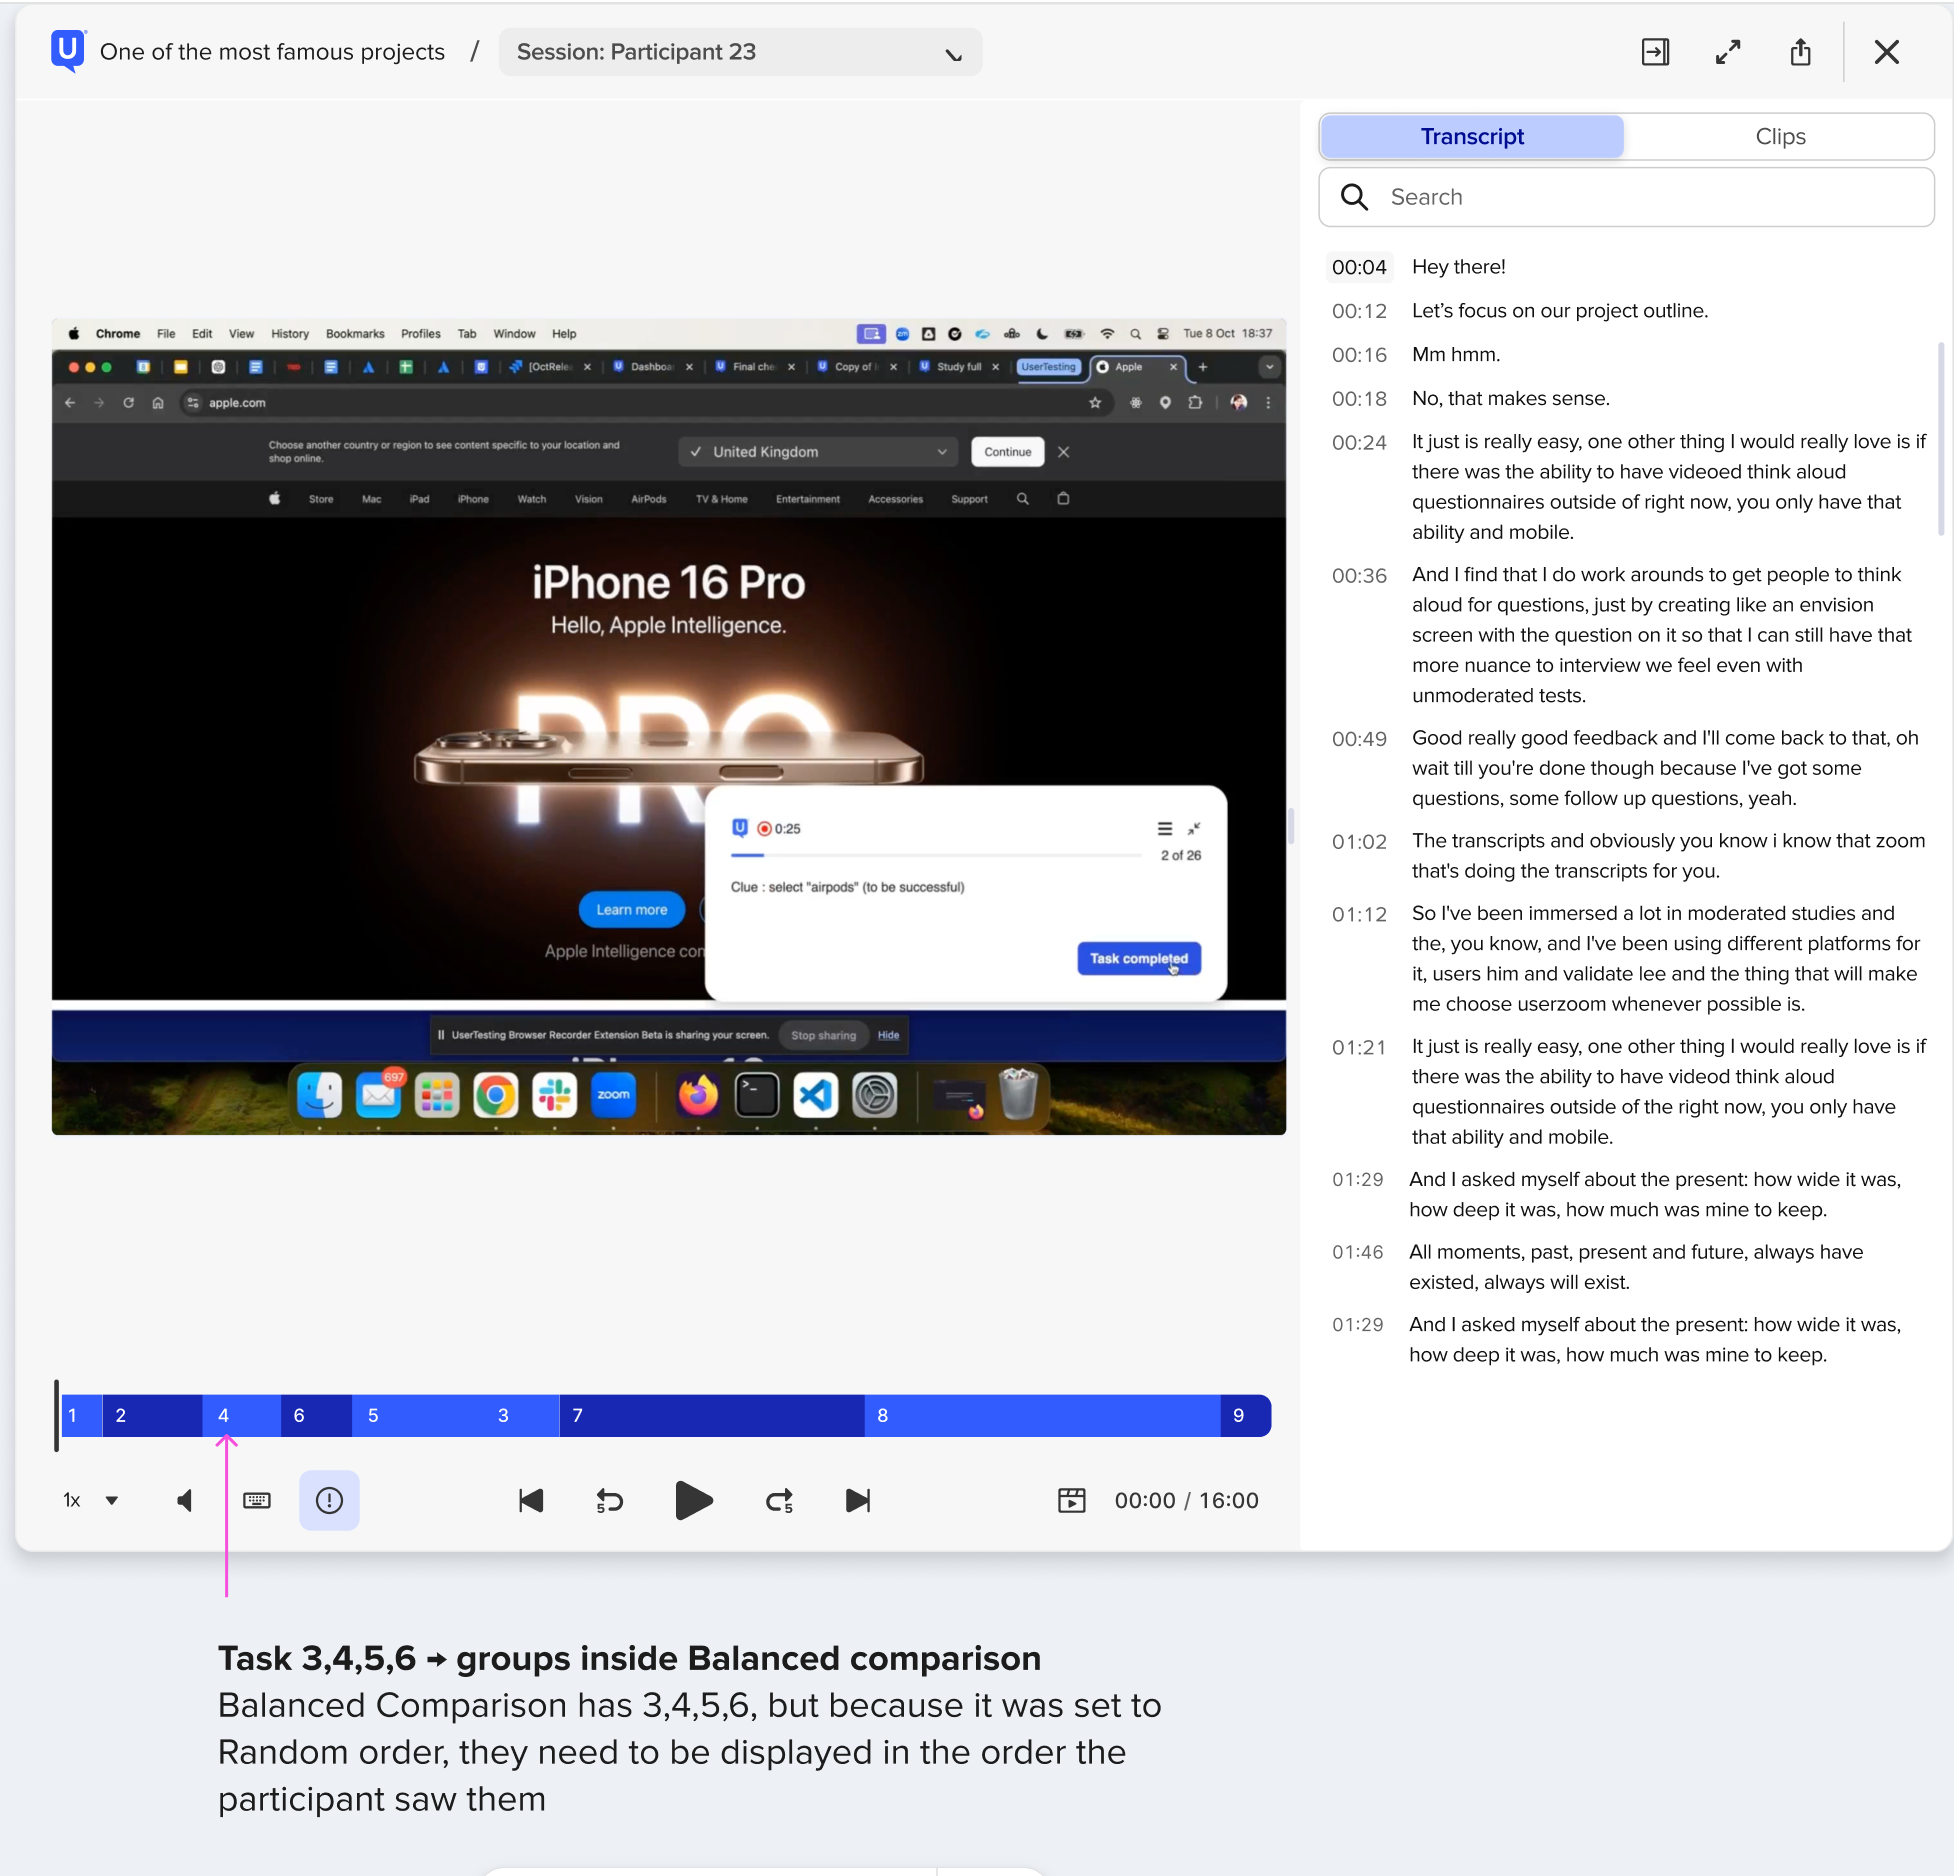Open the One of the most famous projects link
This screenshot has height=1876, width=1954.
[272, 52]
